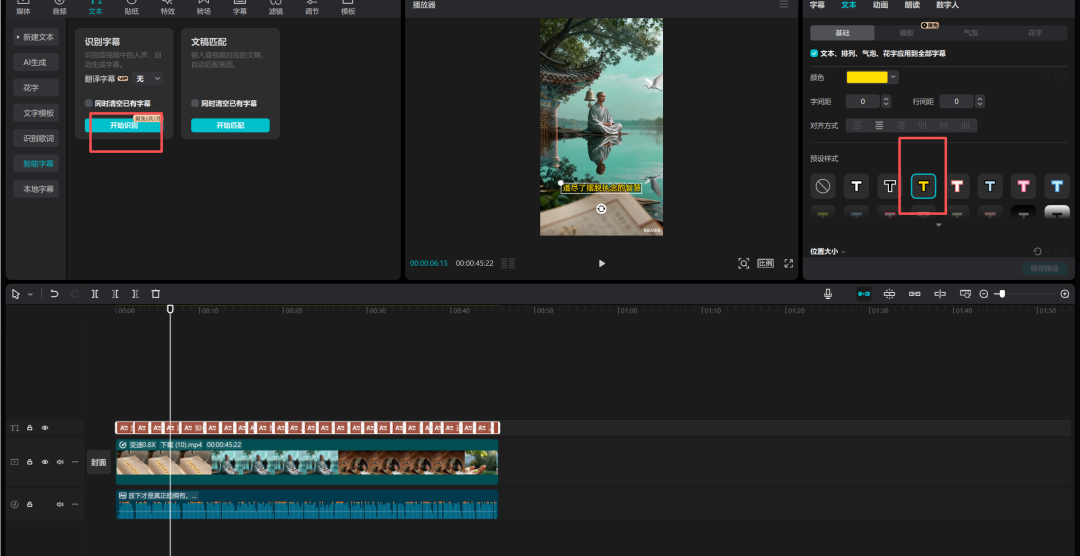Click 开始识别 to recognize subtitles
Viewport: 1080px width, 556px height.
pos(124,125)
